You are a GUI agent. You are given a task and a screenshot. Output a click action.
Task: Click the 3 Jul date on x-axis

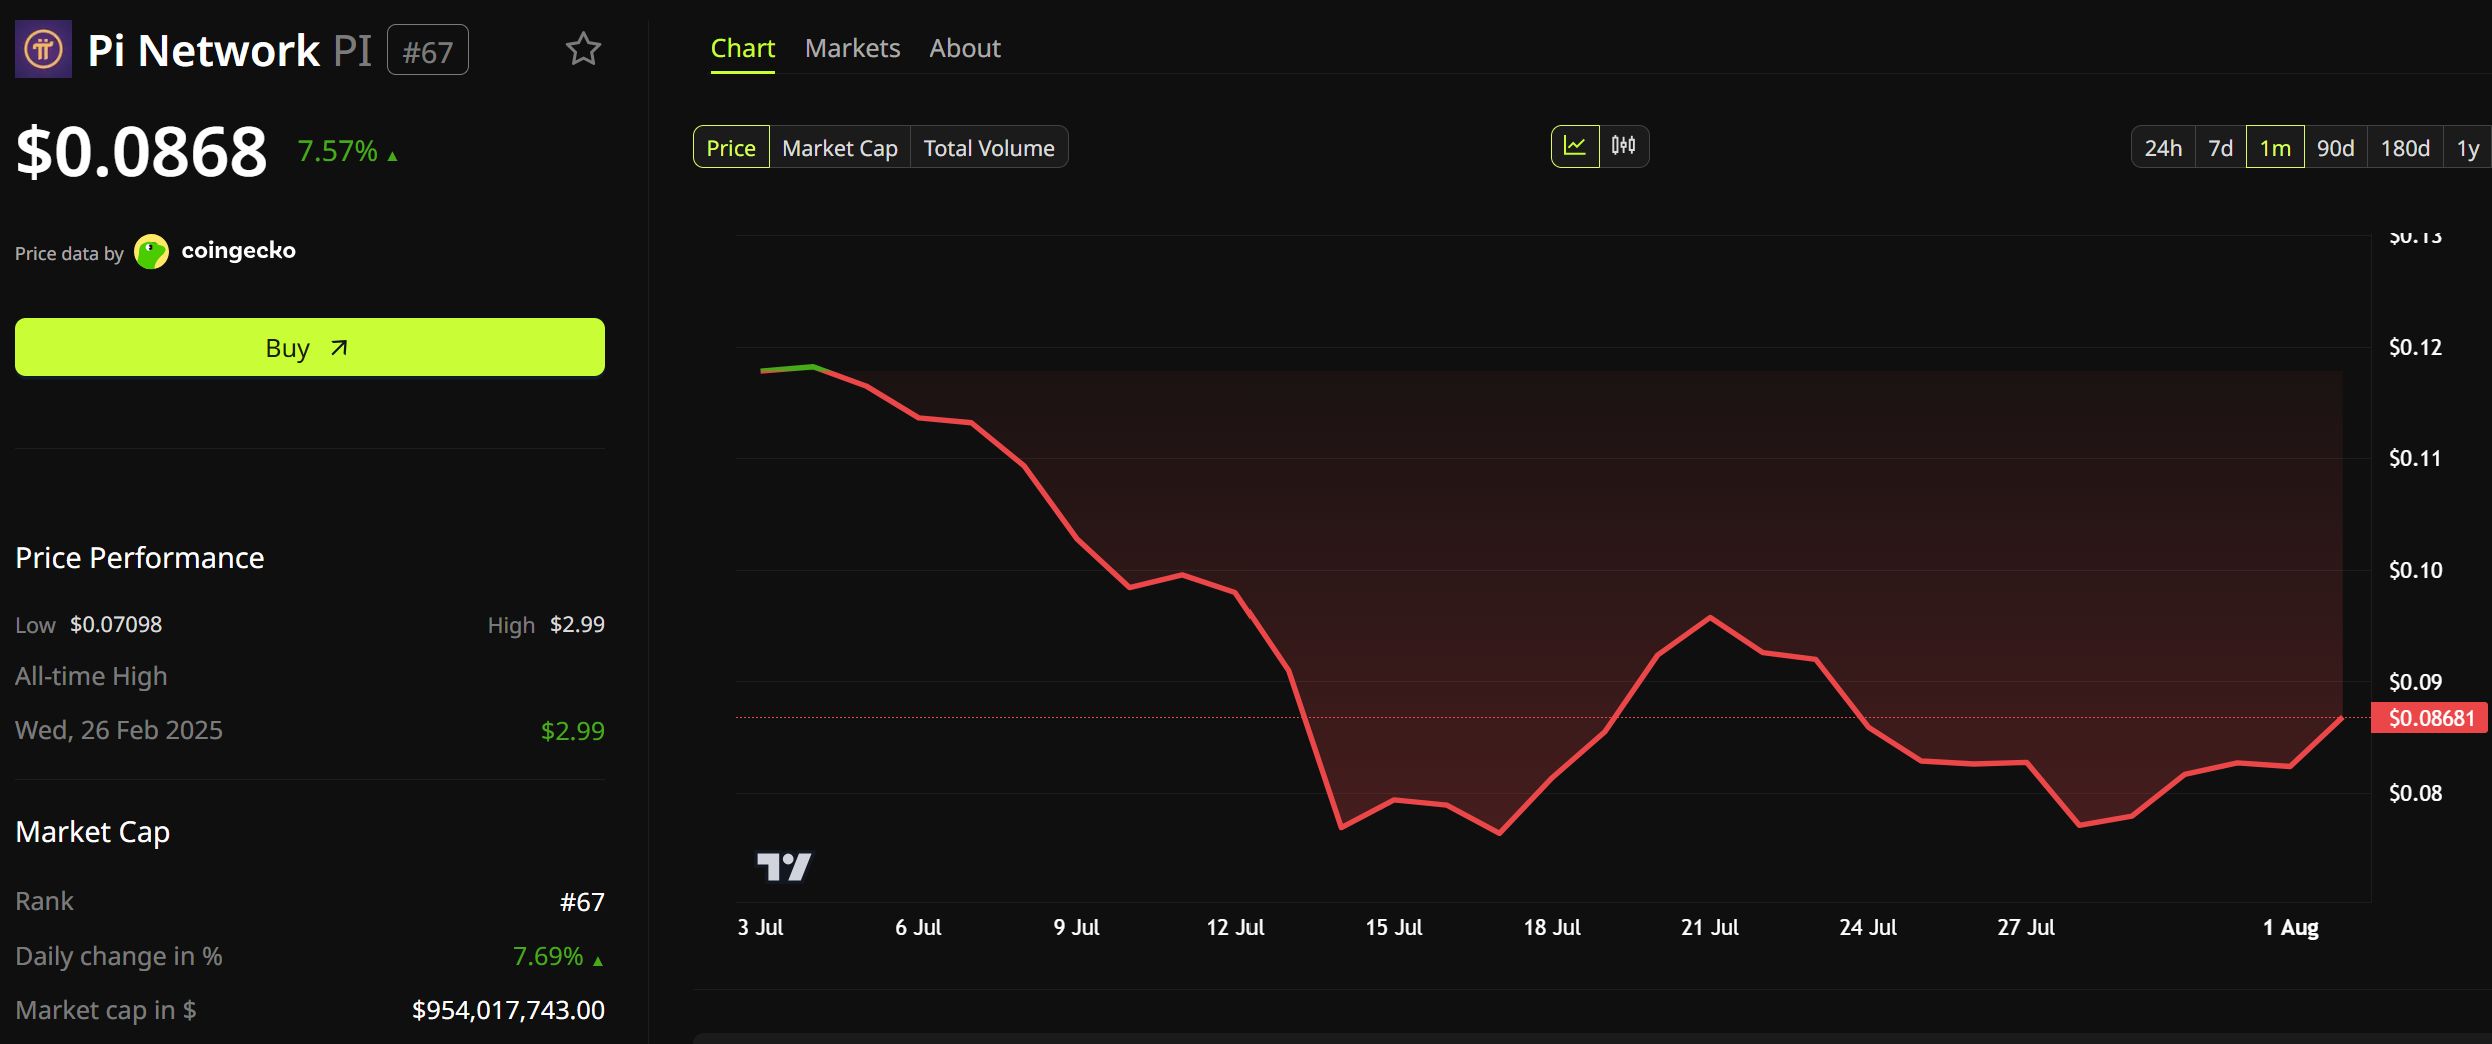point(760,927)
